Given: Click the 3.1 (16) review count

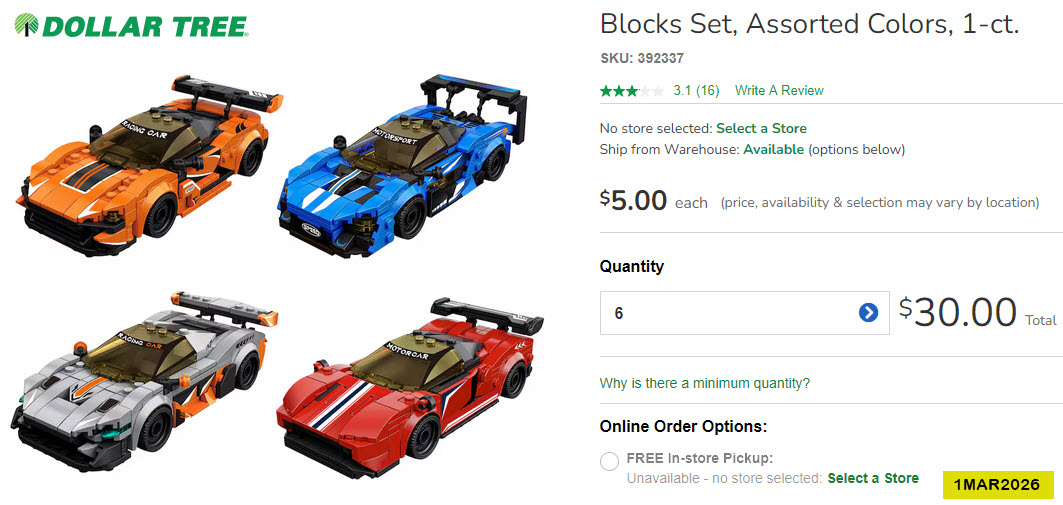Looking at the screenshot, I should (x=696, y=91).
